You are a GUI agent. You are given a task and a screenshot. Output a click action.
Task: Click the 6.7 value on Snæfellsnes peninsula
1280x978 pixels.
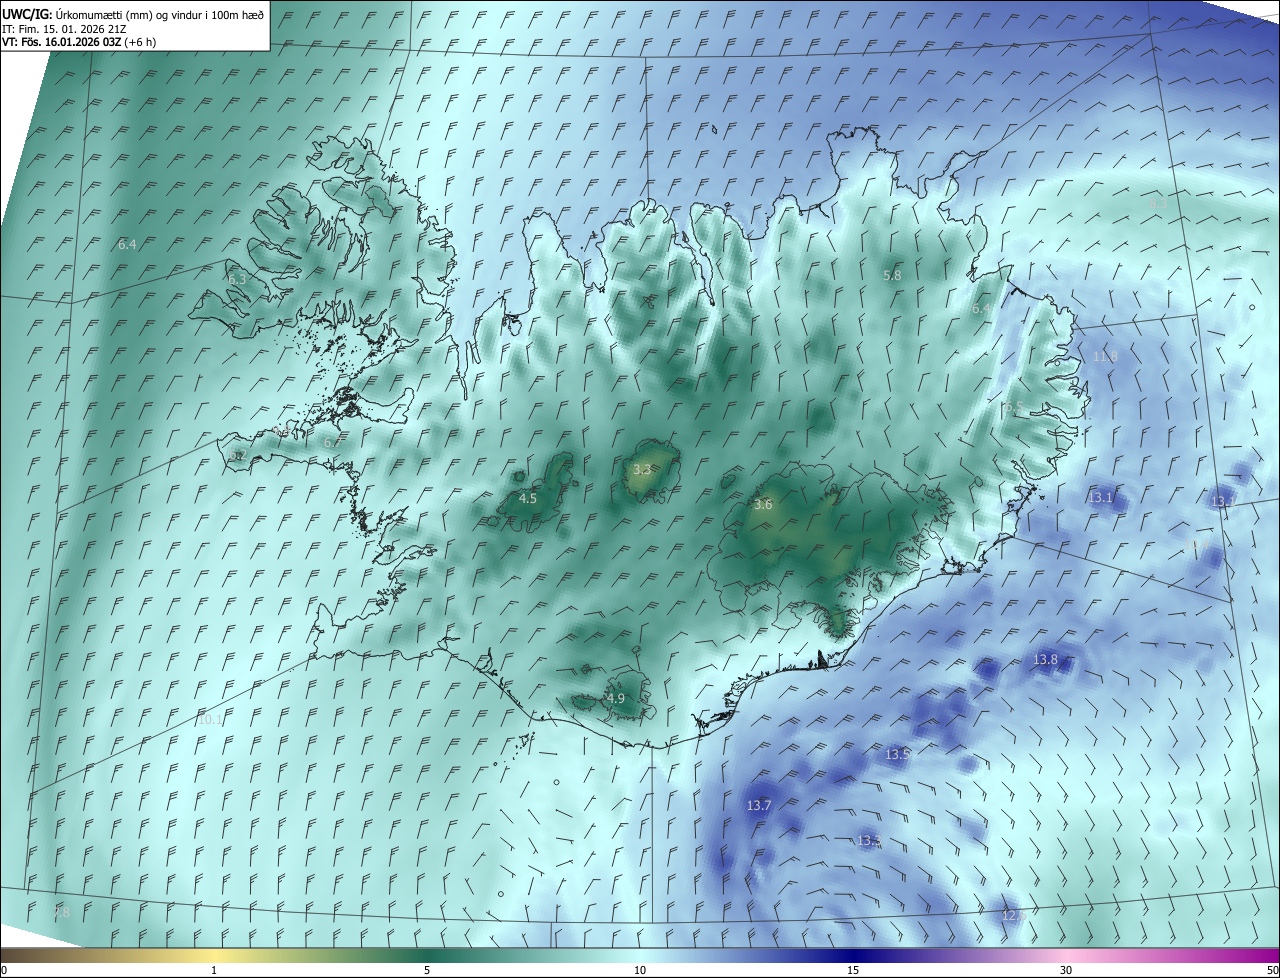(331, 442)
